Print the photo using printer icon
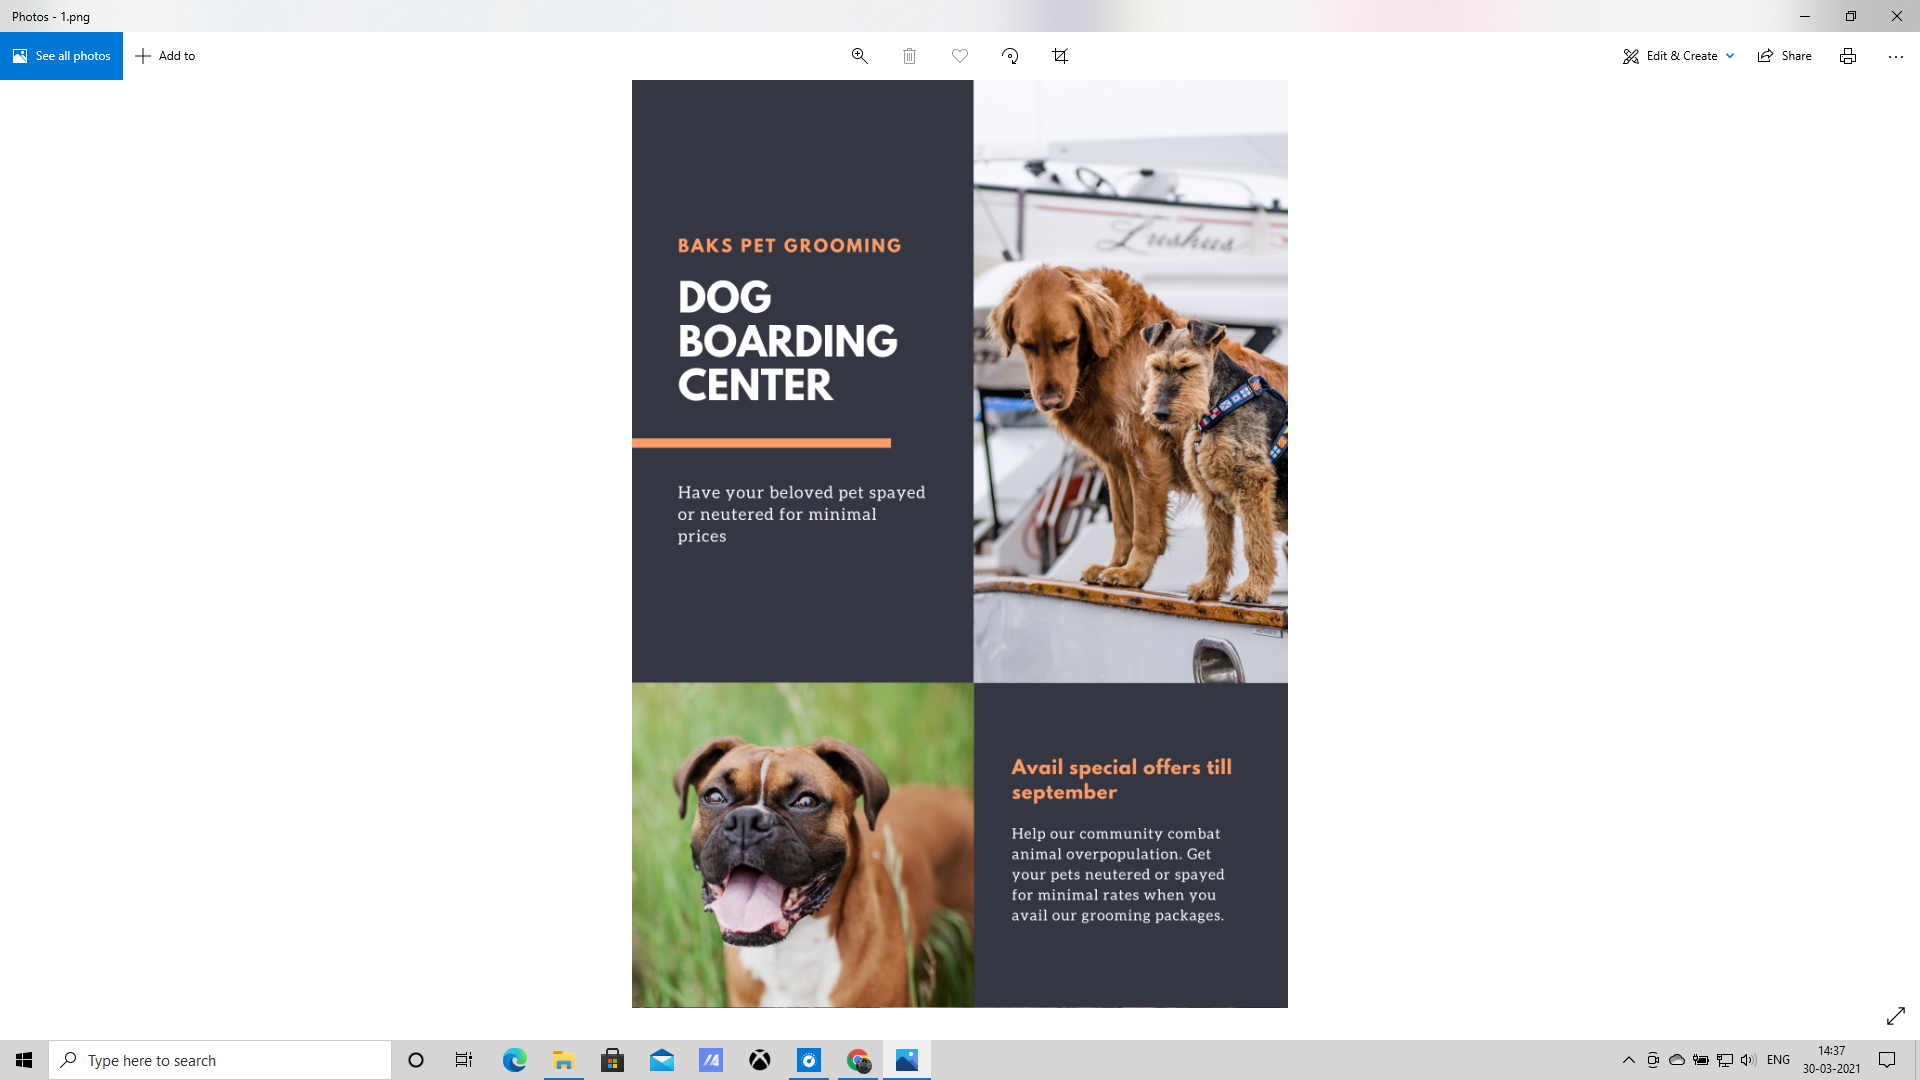The image size is (1920, 1080). click(x=1847, y=56)
